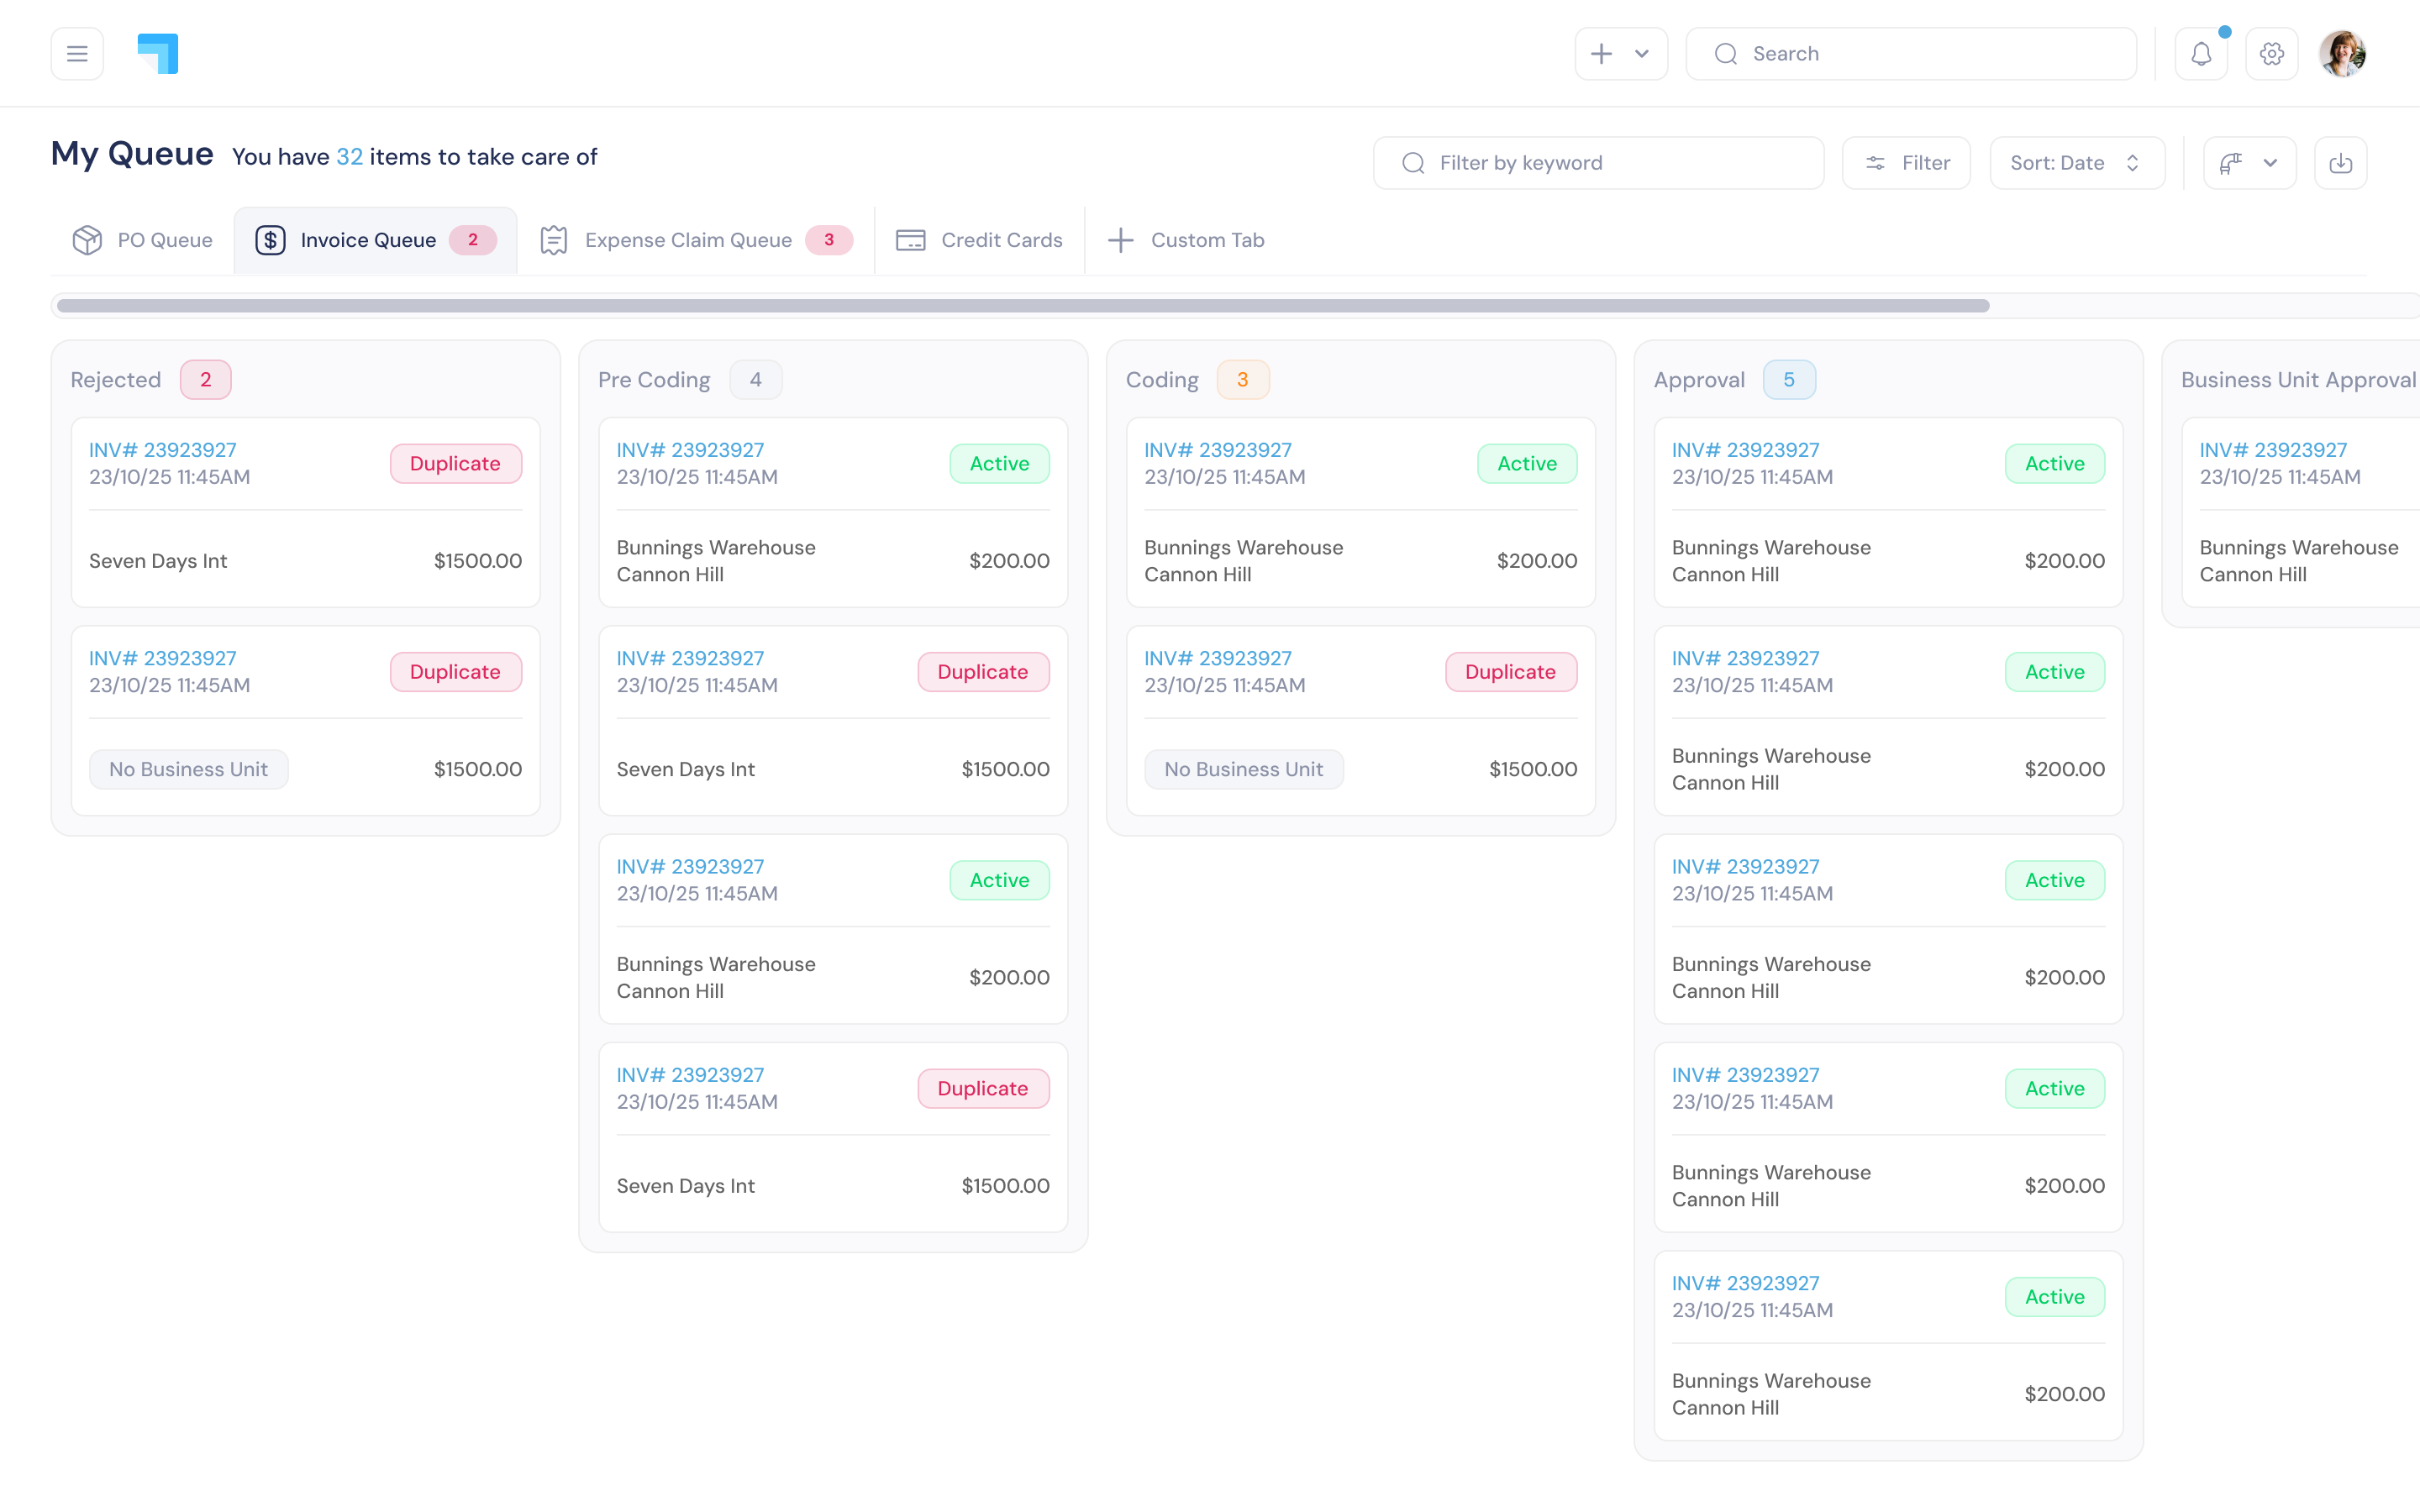
Task: Open the settings gear
Action: [2271, 54]
